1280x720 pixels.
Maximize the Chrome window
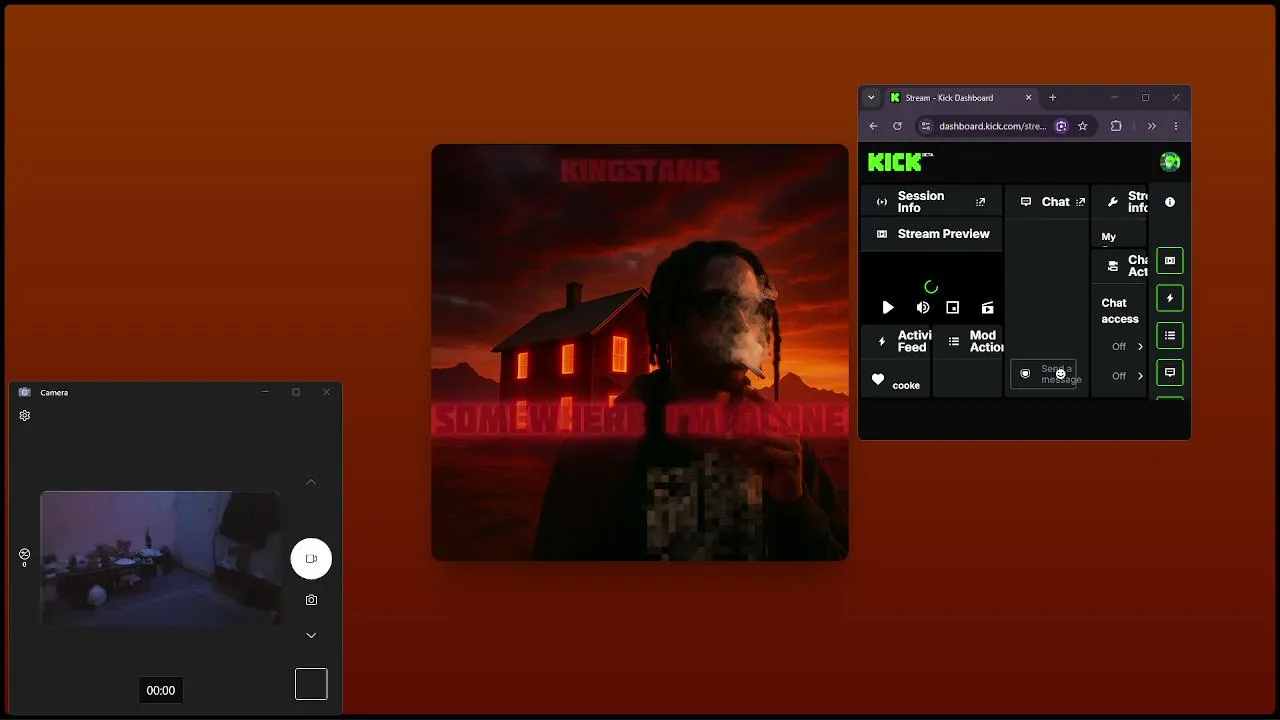(1145, 98)
